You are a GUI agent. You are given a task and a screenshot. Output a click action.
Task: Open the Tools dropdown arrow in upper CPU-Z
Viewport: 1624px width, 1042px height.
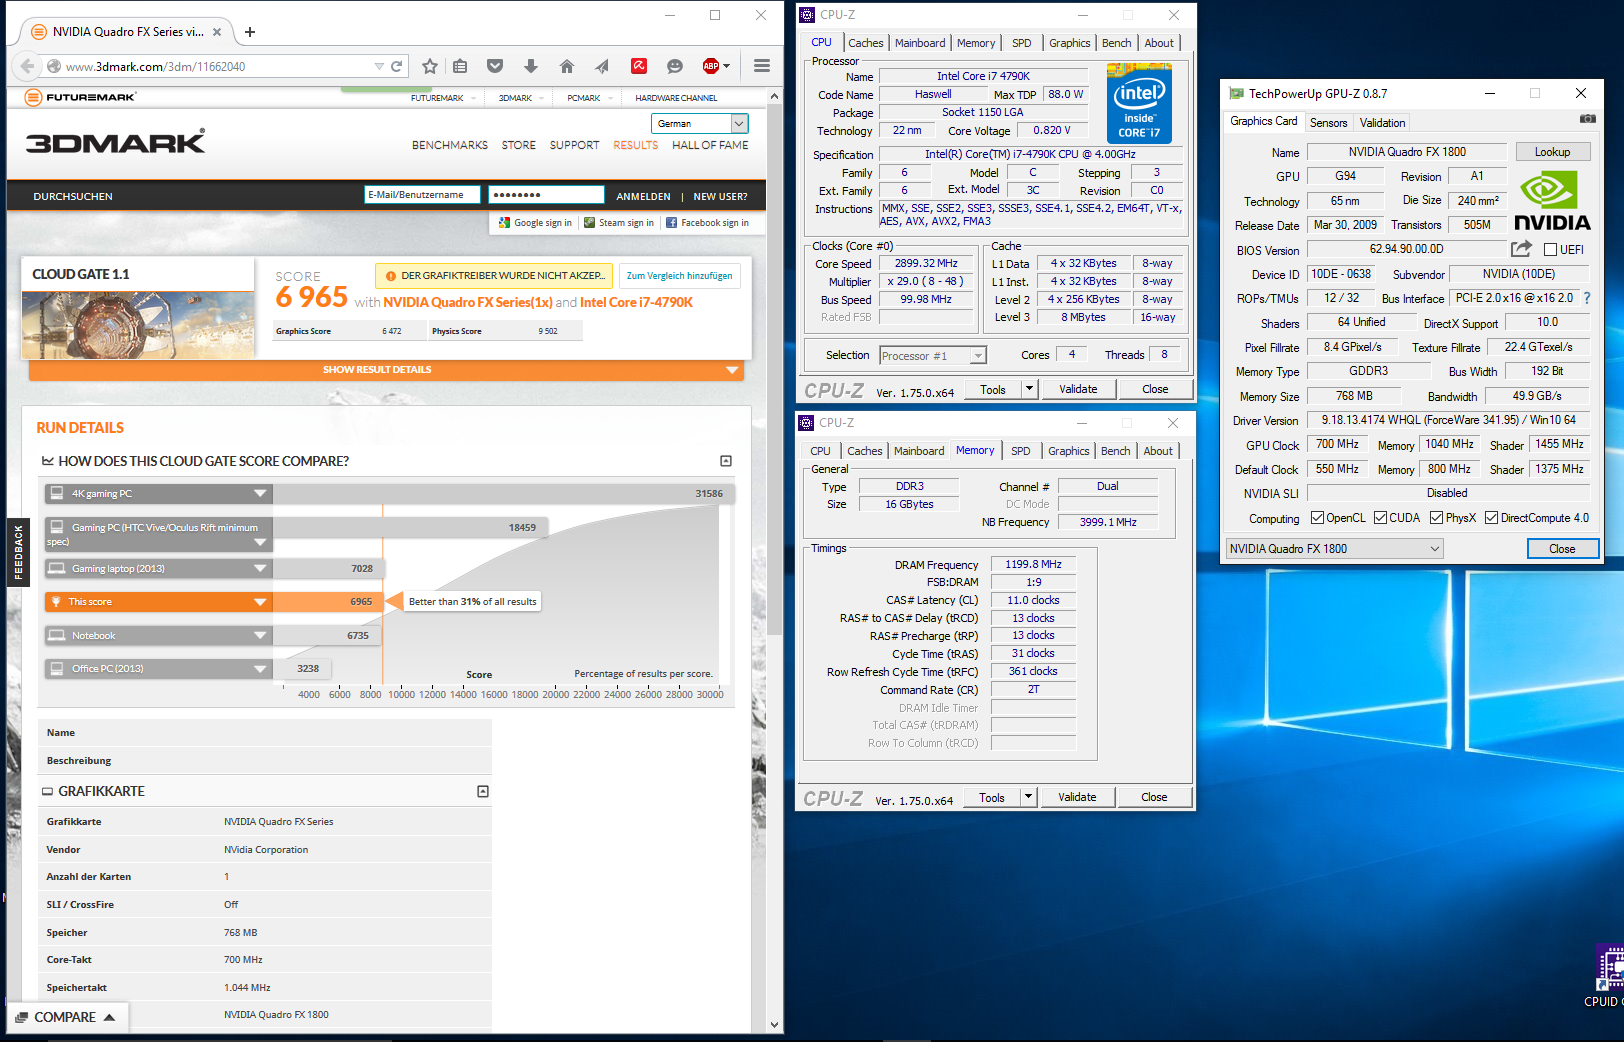pos(1029,389)
